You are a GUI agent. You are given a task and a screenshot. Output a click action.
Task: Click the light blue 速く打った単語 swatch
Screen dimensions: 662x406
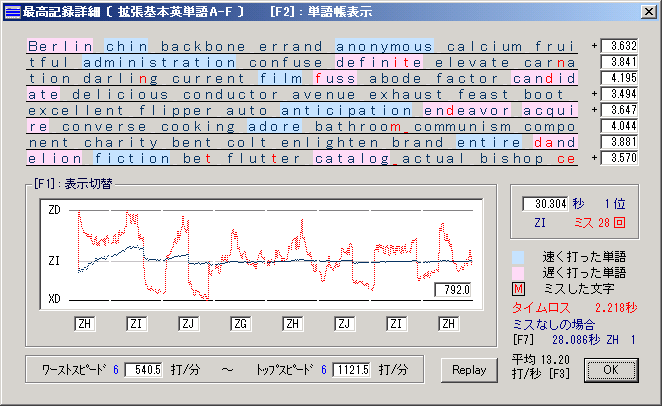tap(518, 257)
